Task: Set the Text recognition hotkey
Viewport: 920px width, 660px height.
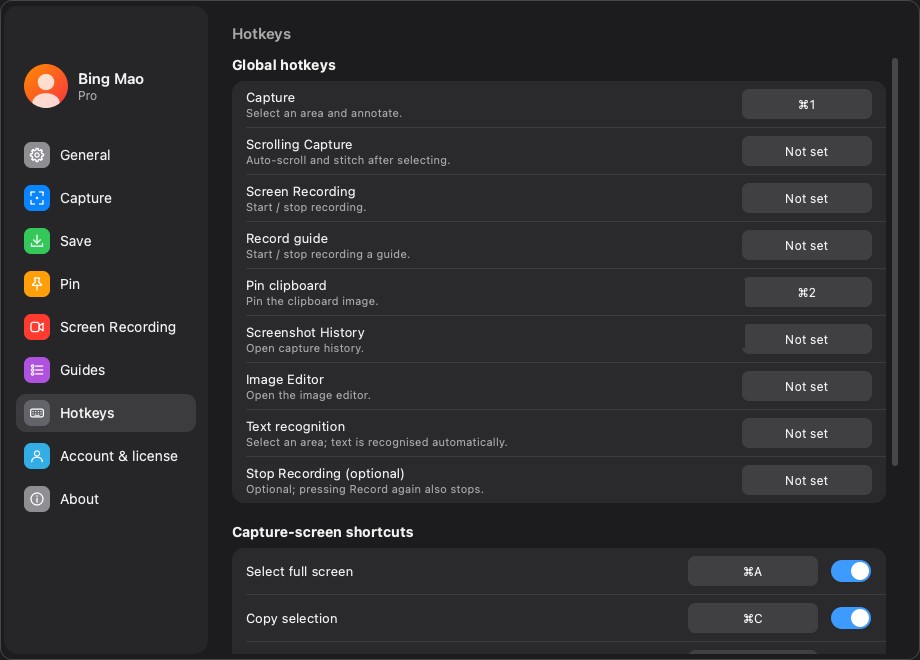Action: [x=806, y=433]
